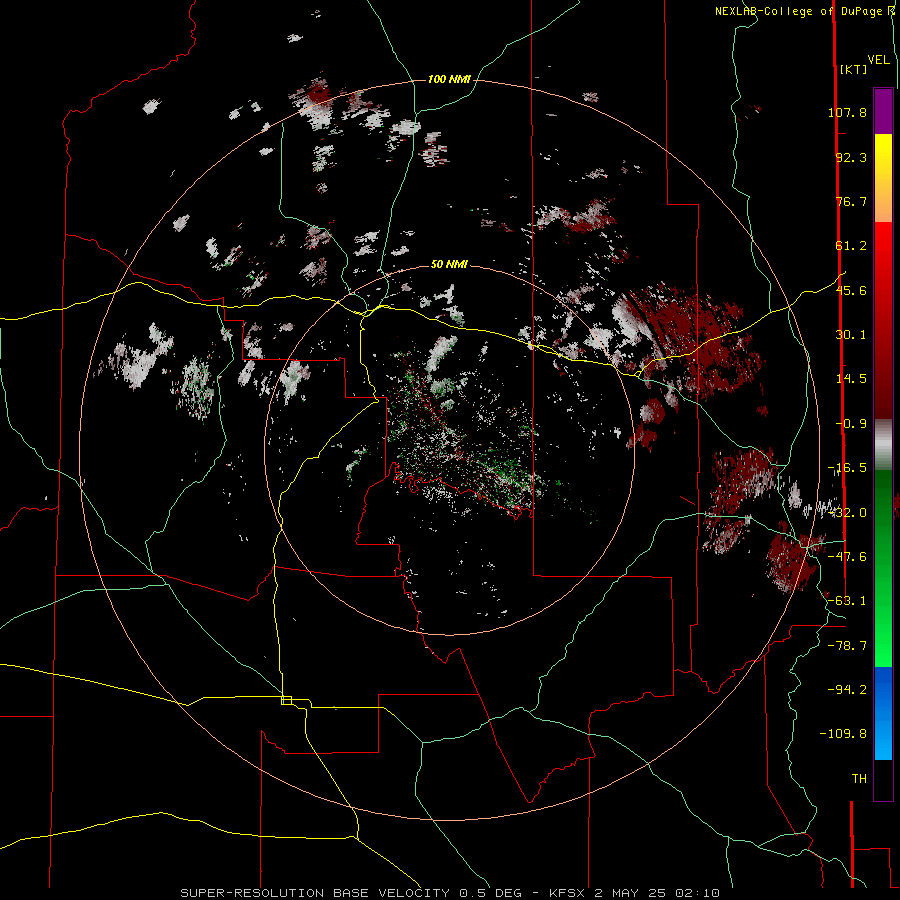Click the -0.9 scale value
The width and height of the screenshot is (900, 900).
851,424
